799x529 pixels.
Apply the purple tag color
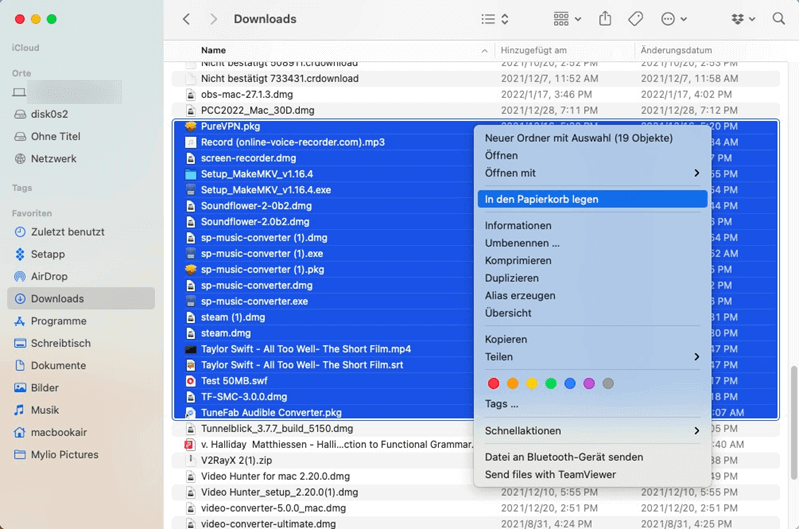tap(589, 383)
